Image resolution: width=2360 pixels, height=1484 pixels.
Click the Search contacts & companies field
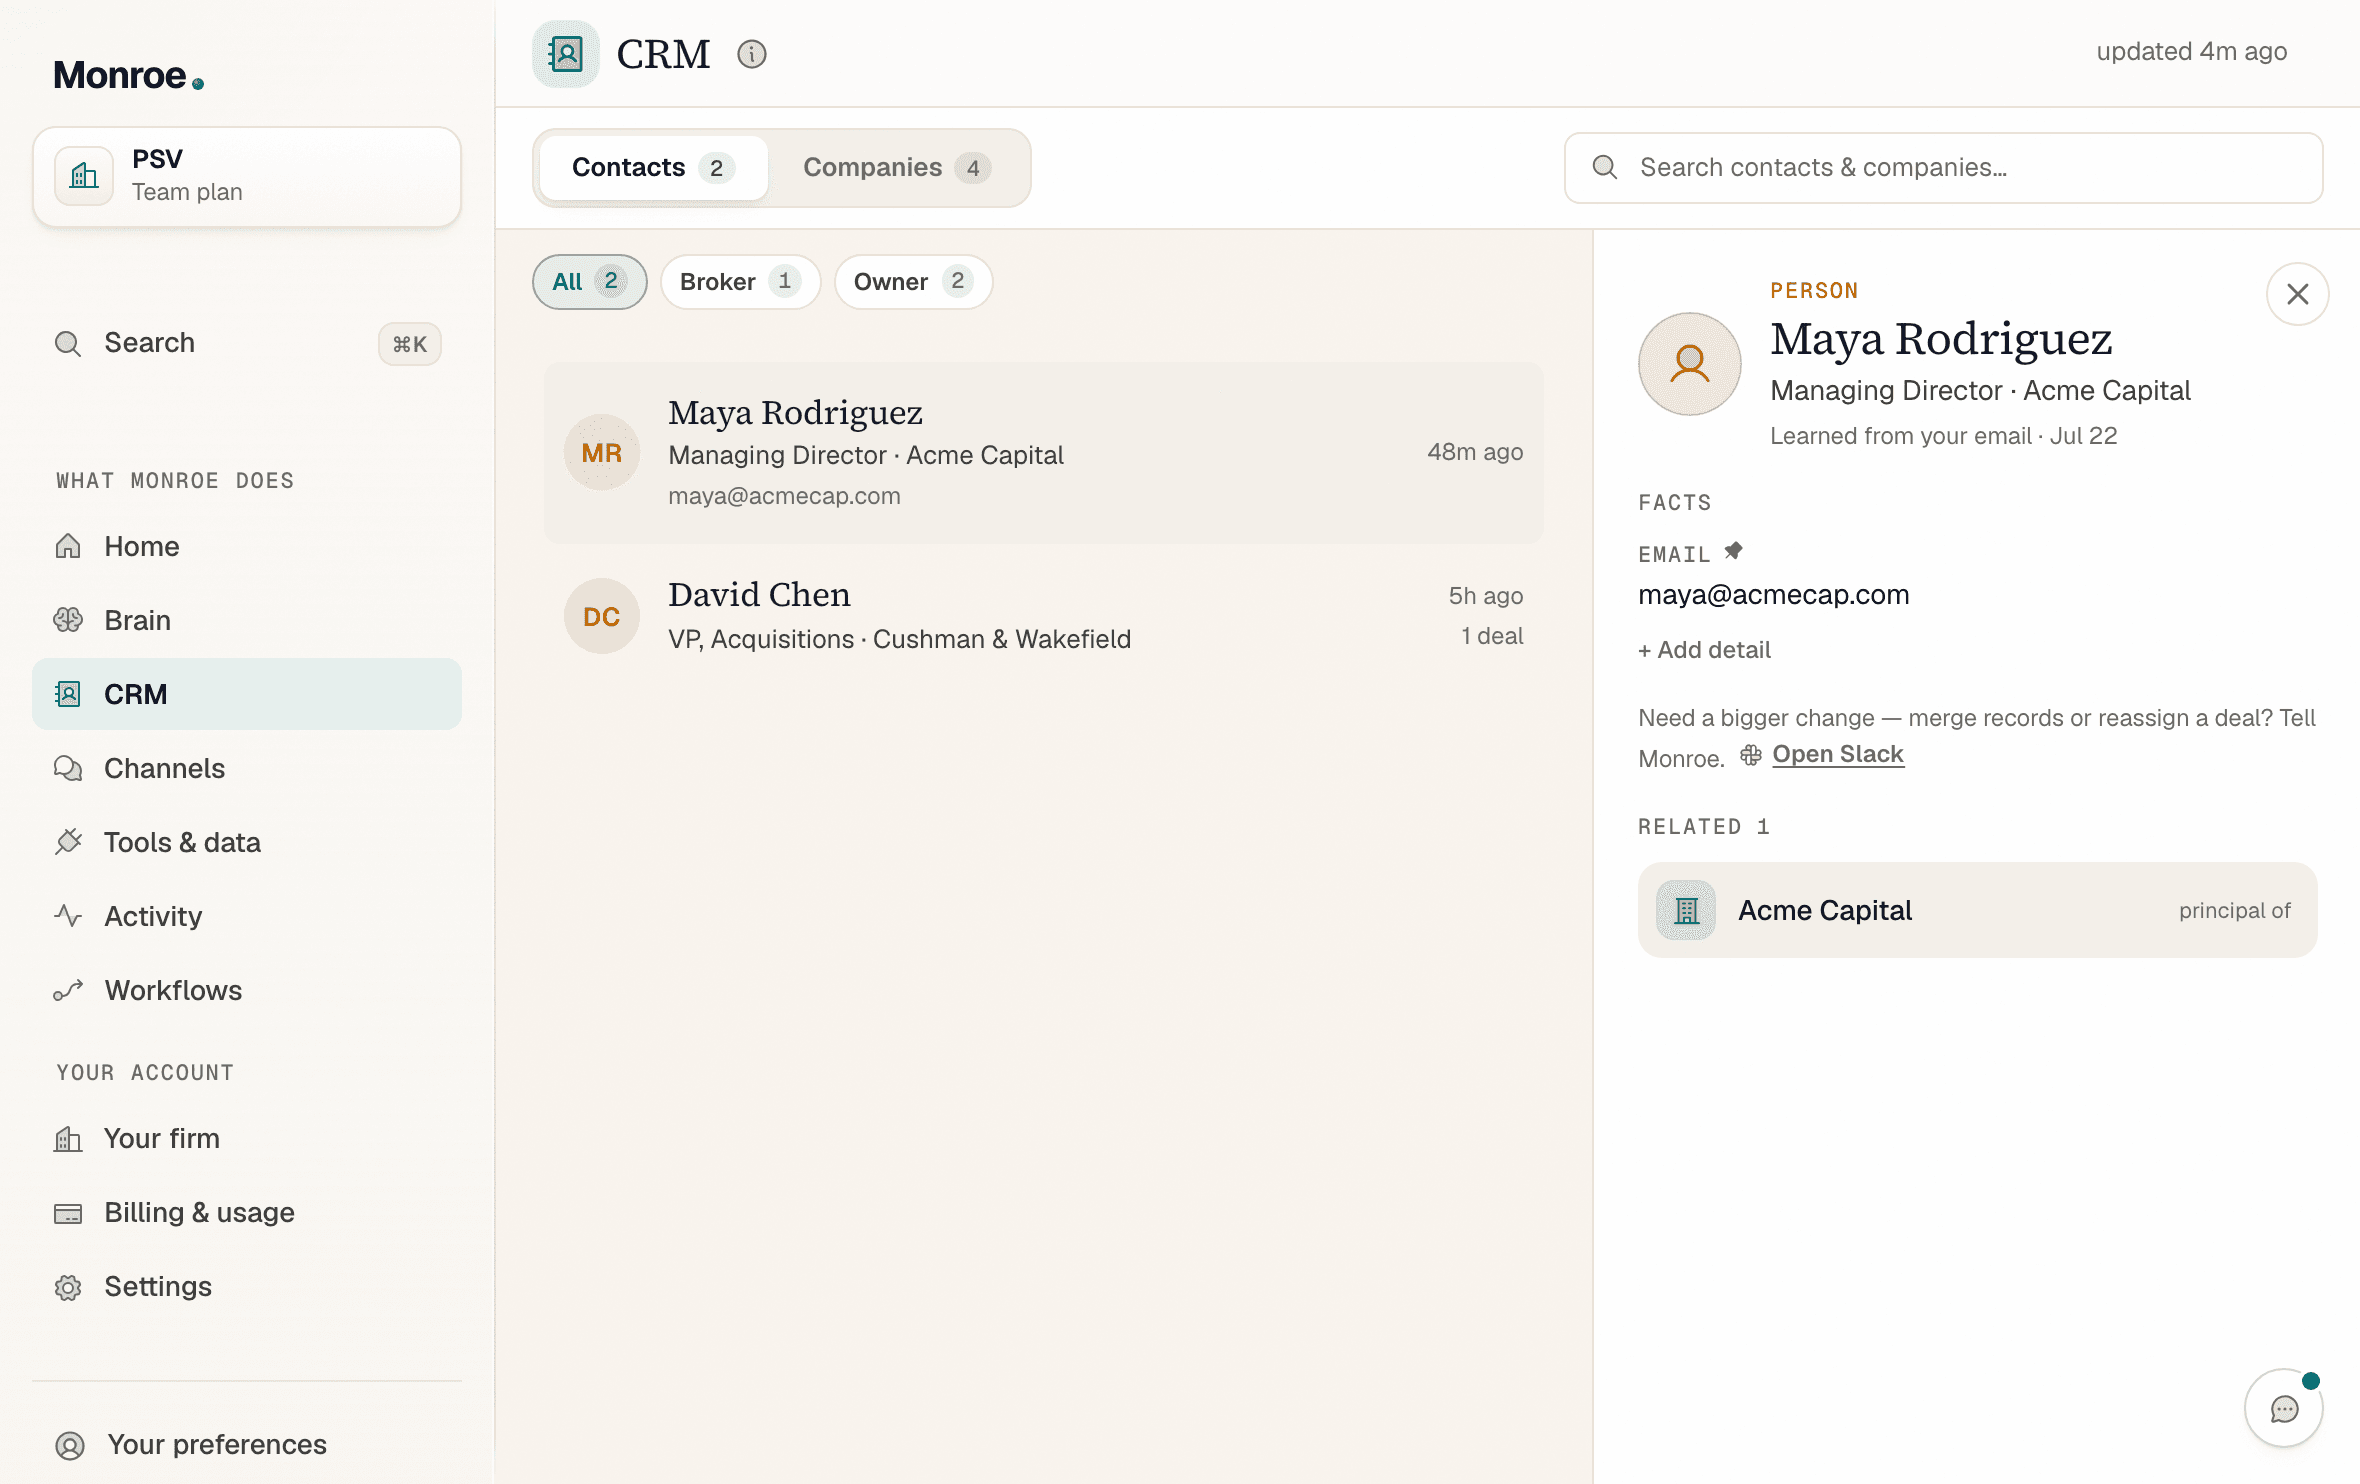point(1943,168)
